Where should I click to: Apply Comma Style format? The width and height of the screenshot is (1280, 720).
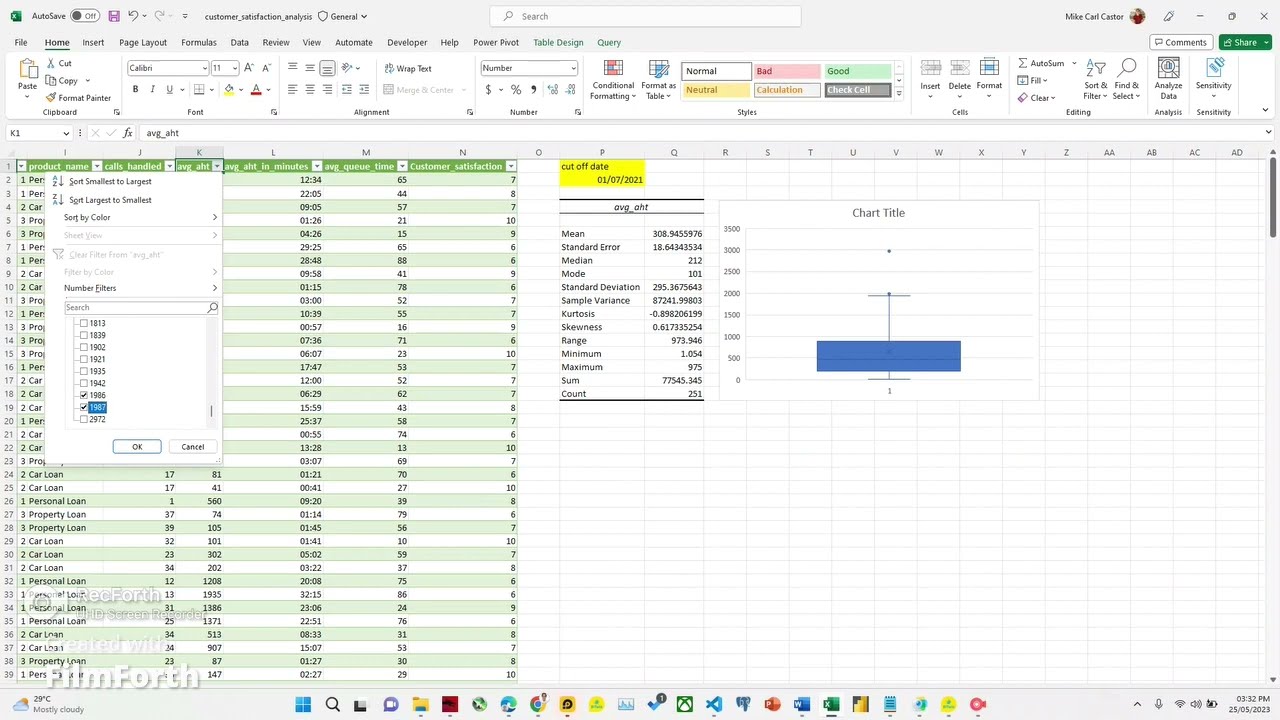533,90
